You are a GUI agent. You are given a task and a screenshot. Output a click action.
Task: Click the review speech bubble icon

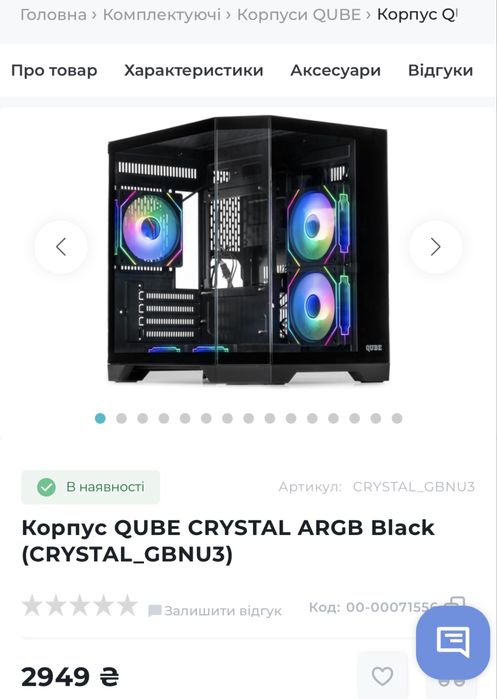(x=154, y=610)
